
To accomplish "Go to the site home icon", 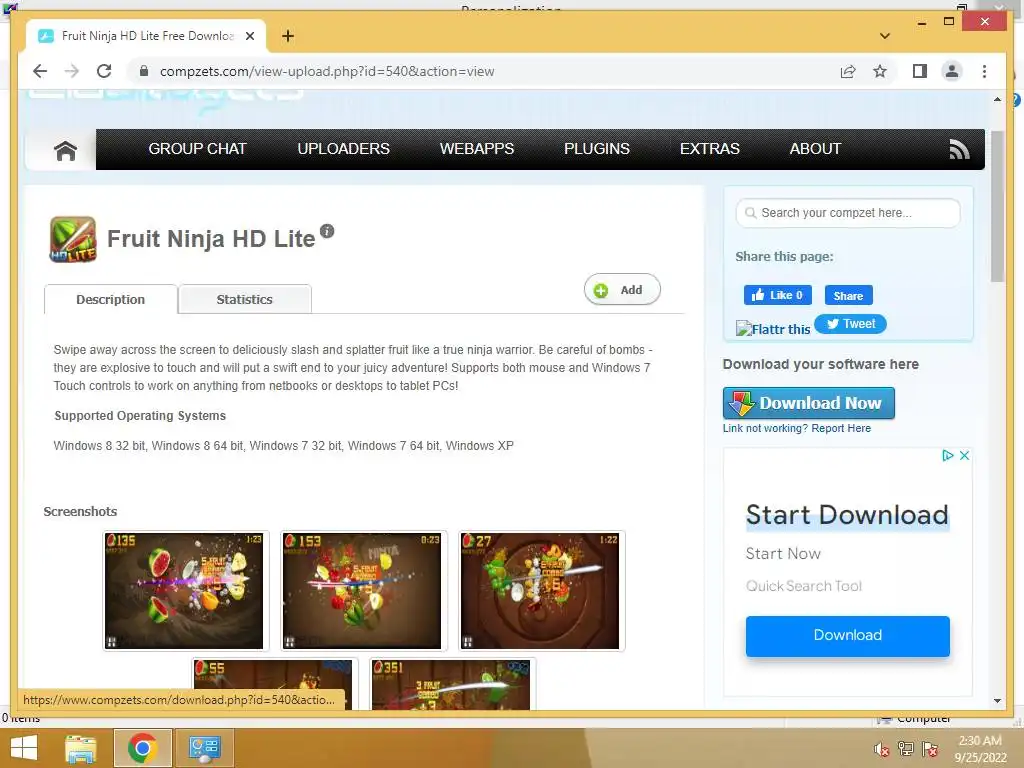I will point(65,150).
